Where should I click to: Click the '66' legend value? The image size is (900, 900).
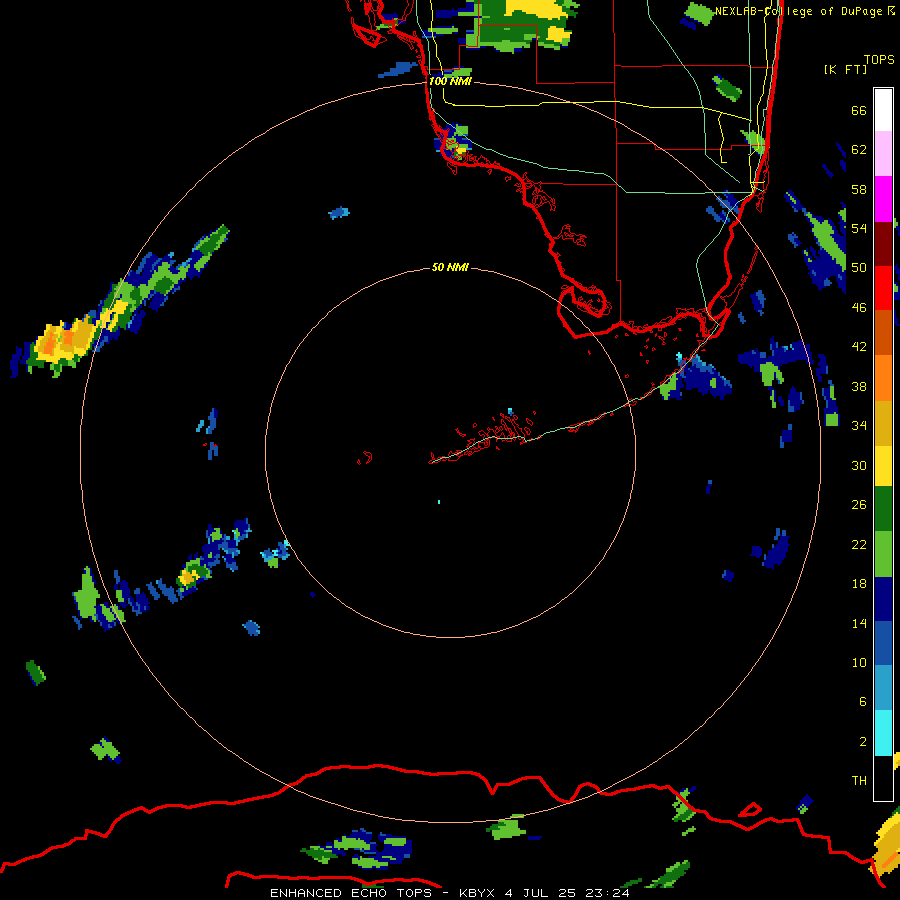coord(859,110)
